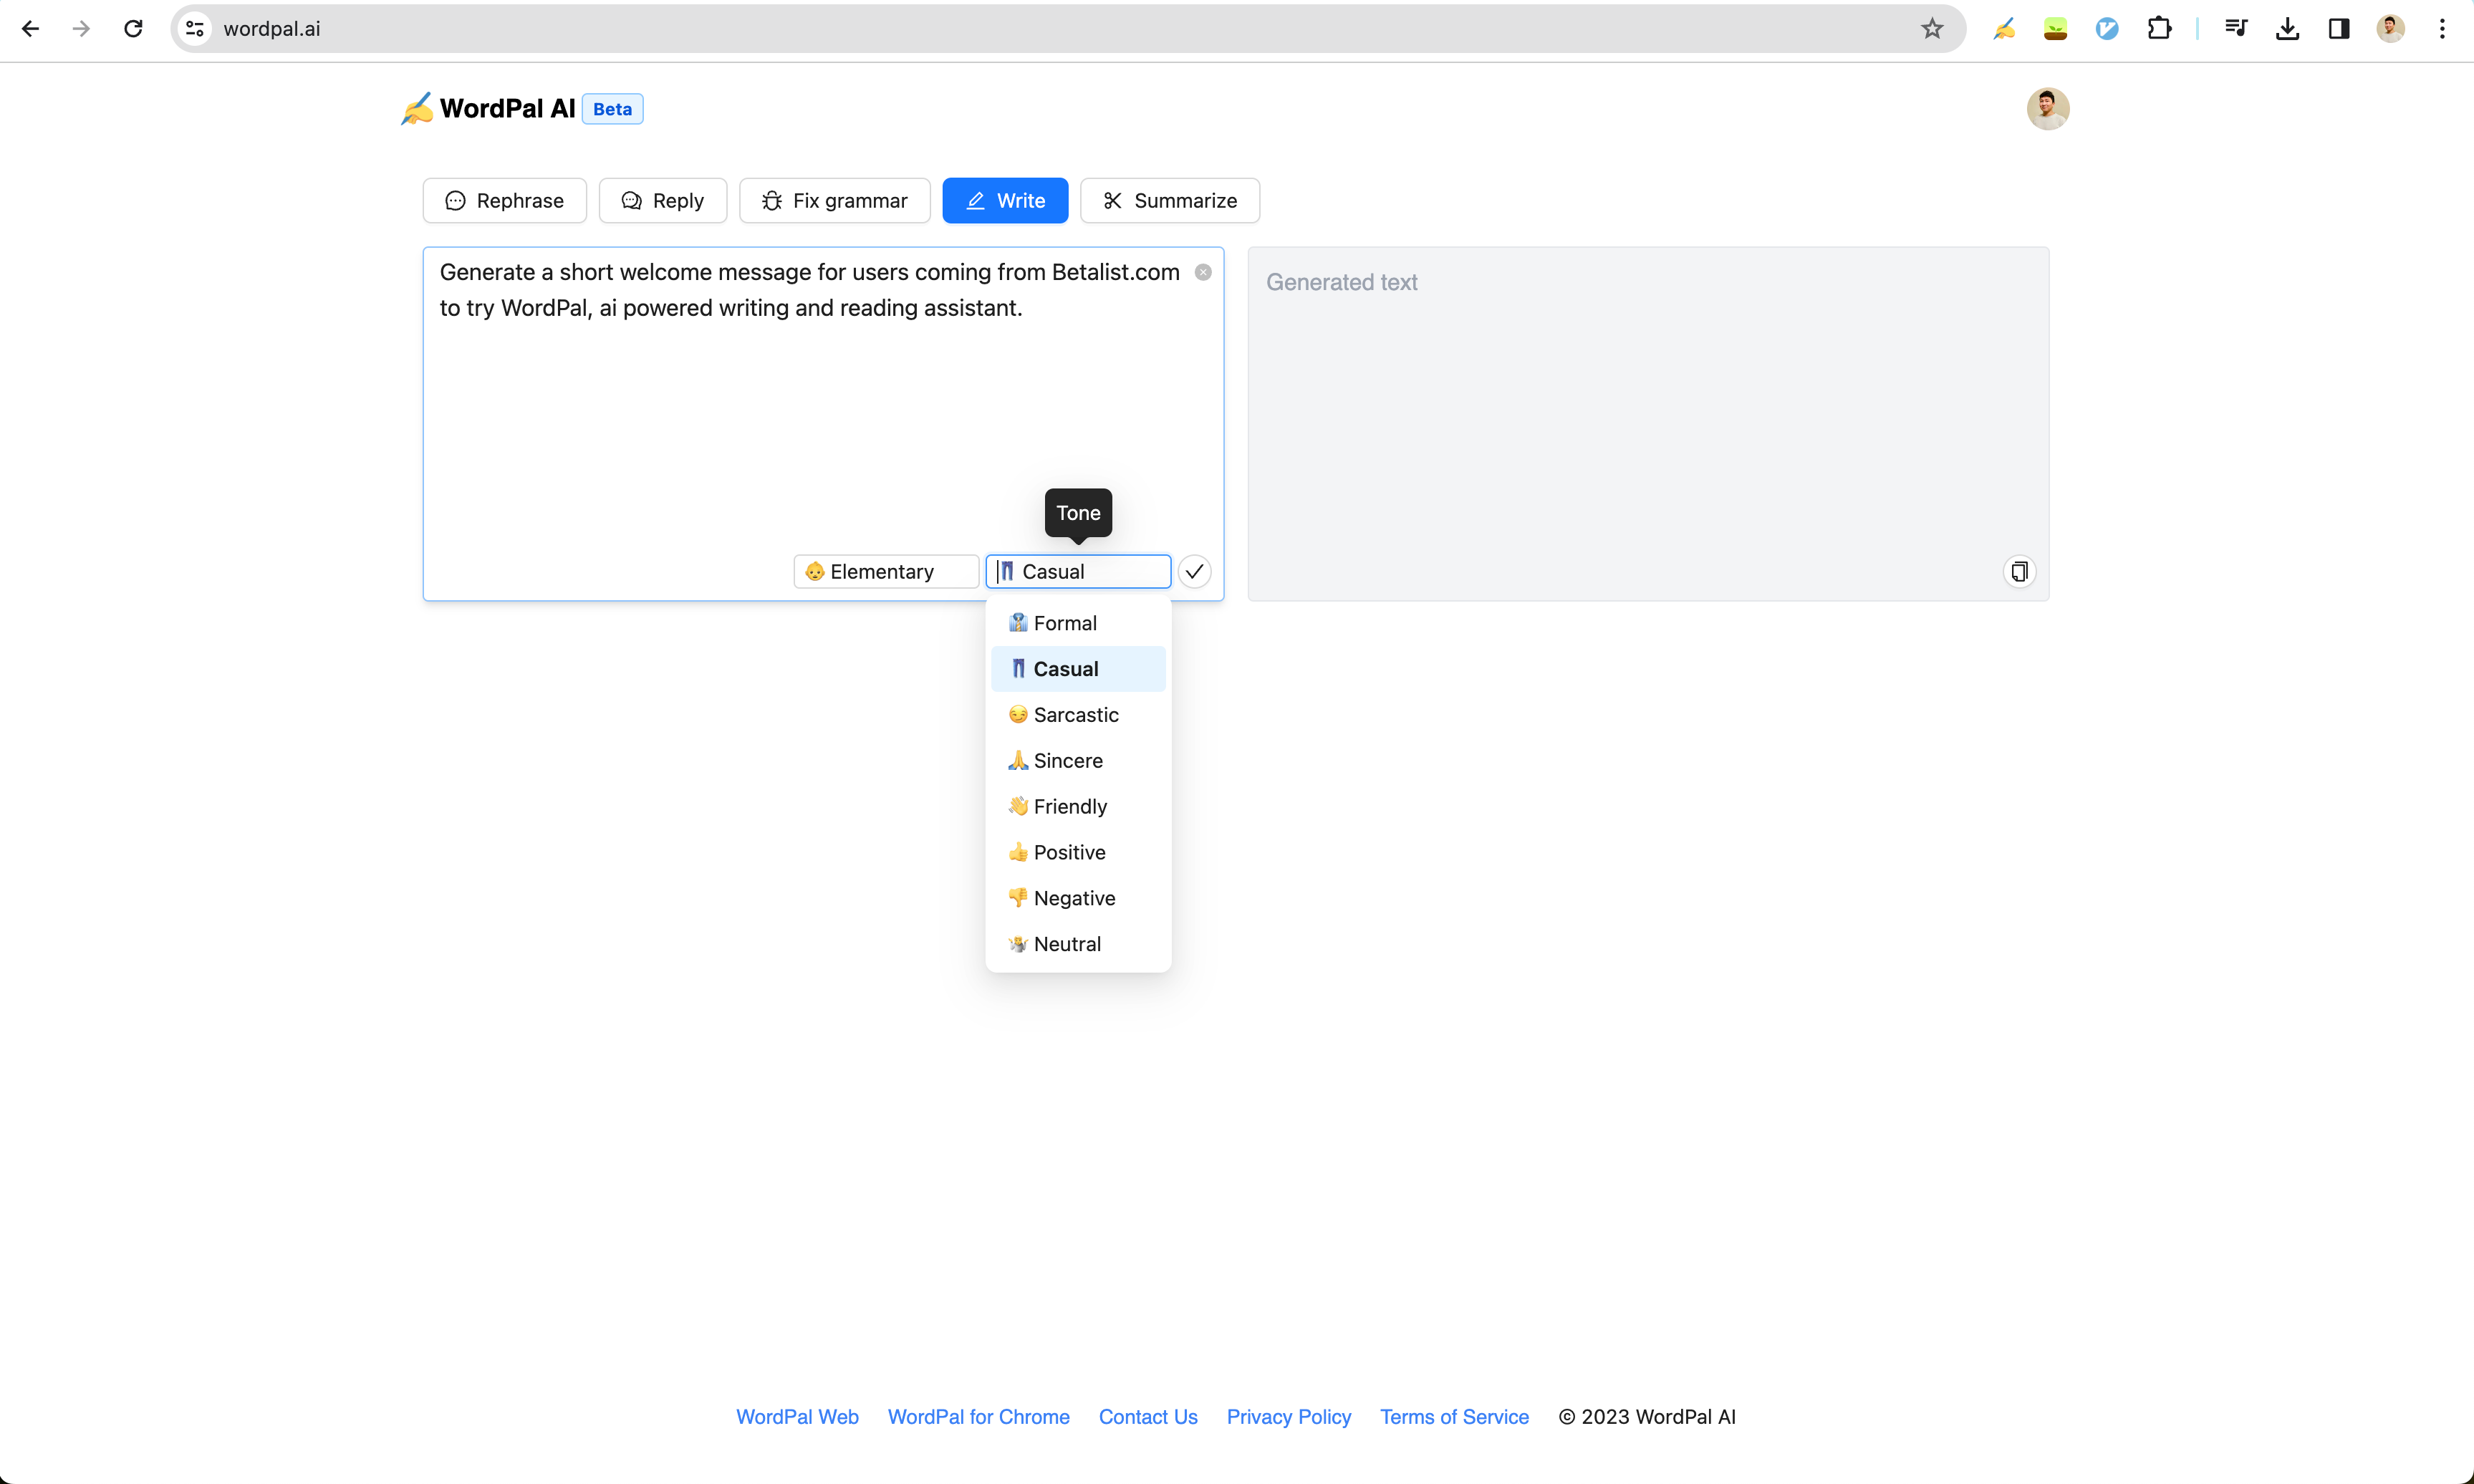Click the WordPal AI pen logo
The image size is (2474, 1484).
417,108
